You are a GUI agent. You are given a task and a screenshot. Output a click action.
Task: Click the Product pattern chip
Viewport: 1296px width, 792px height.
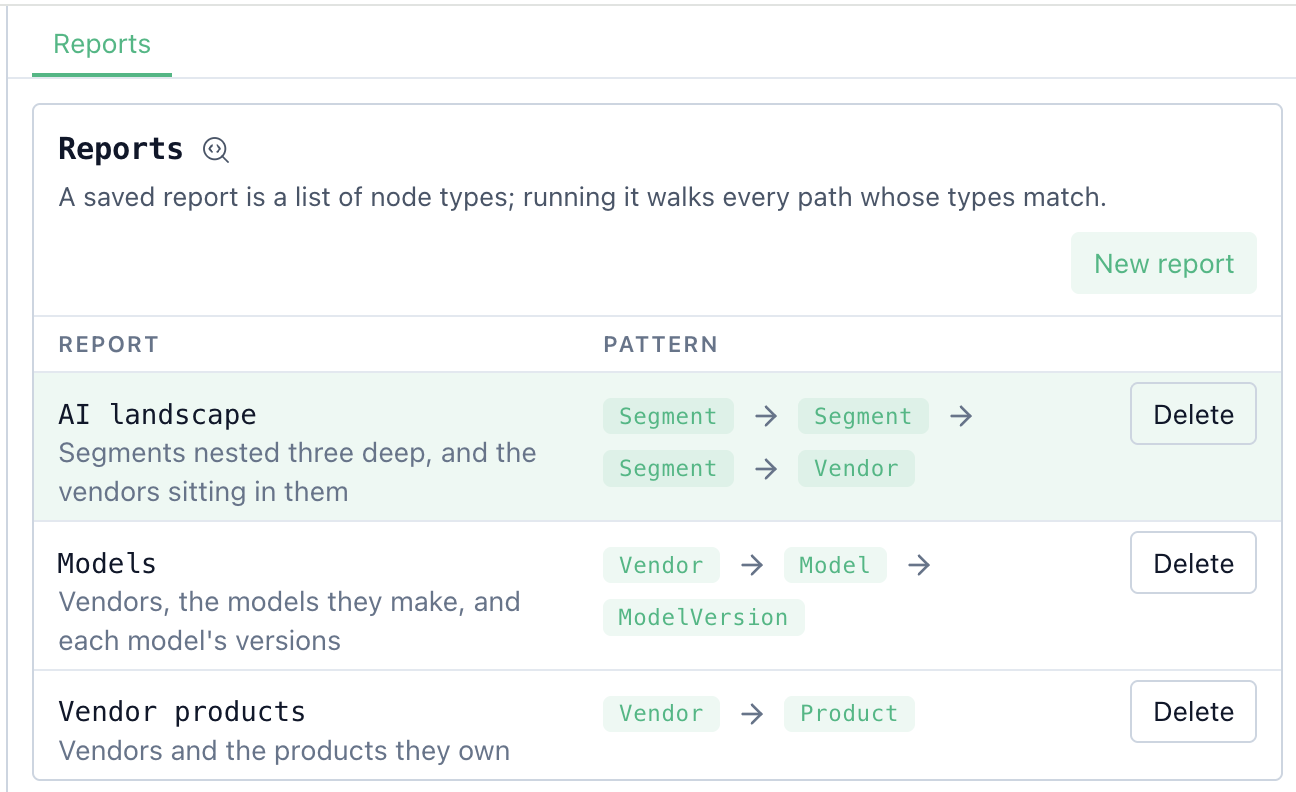pos(849,713)
